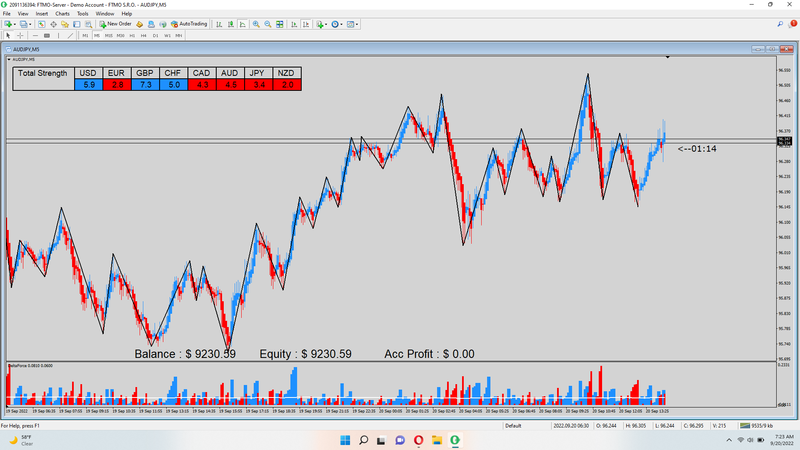Open the New Chart toolbar icon
The image size is (800, 450).
click(8, 24)
